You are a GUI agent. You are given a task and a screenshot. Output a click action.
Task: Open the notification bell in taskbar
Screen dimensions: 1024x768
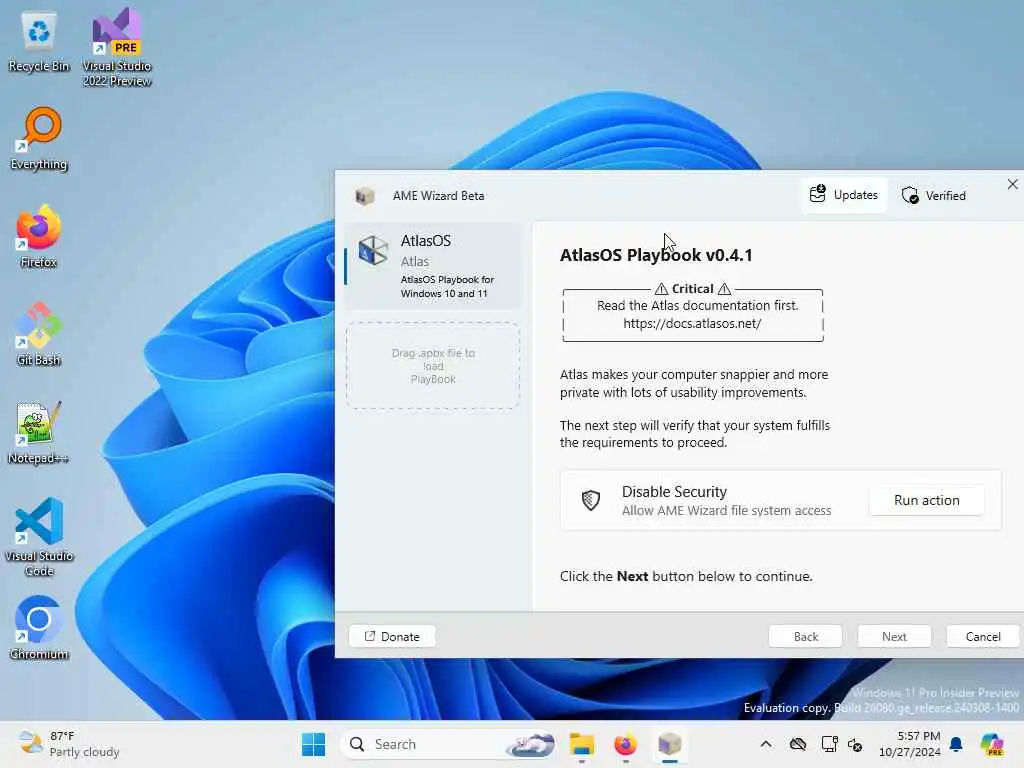point(956,744)
